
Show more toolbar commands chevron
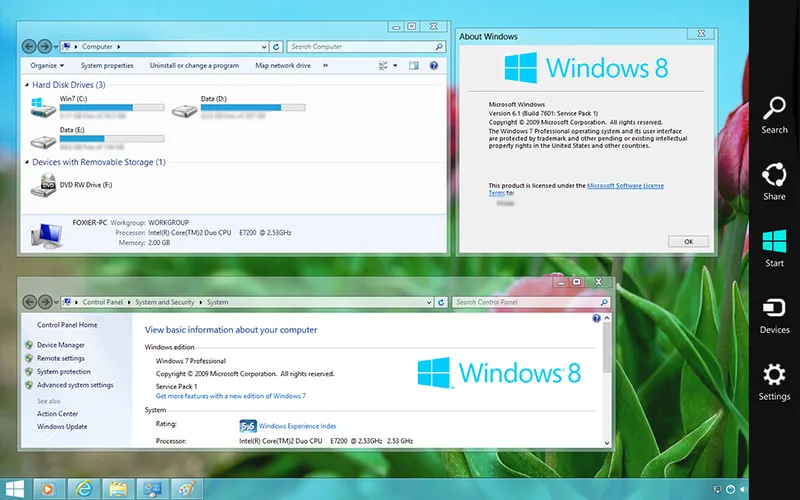click(326, 65)
